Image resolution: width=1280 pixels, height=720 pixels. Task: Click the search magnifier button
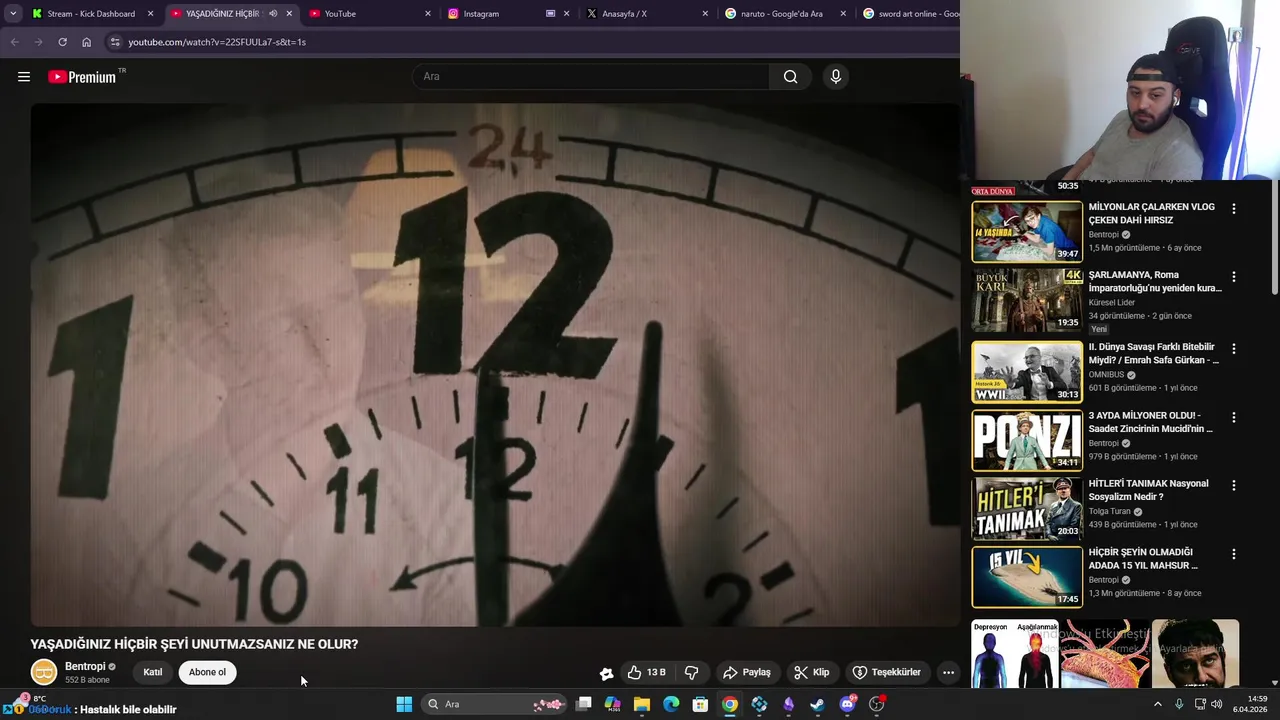click(791, 77)
